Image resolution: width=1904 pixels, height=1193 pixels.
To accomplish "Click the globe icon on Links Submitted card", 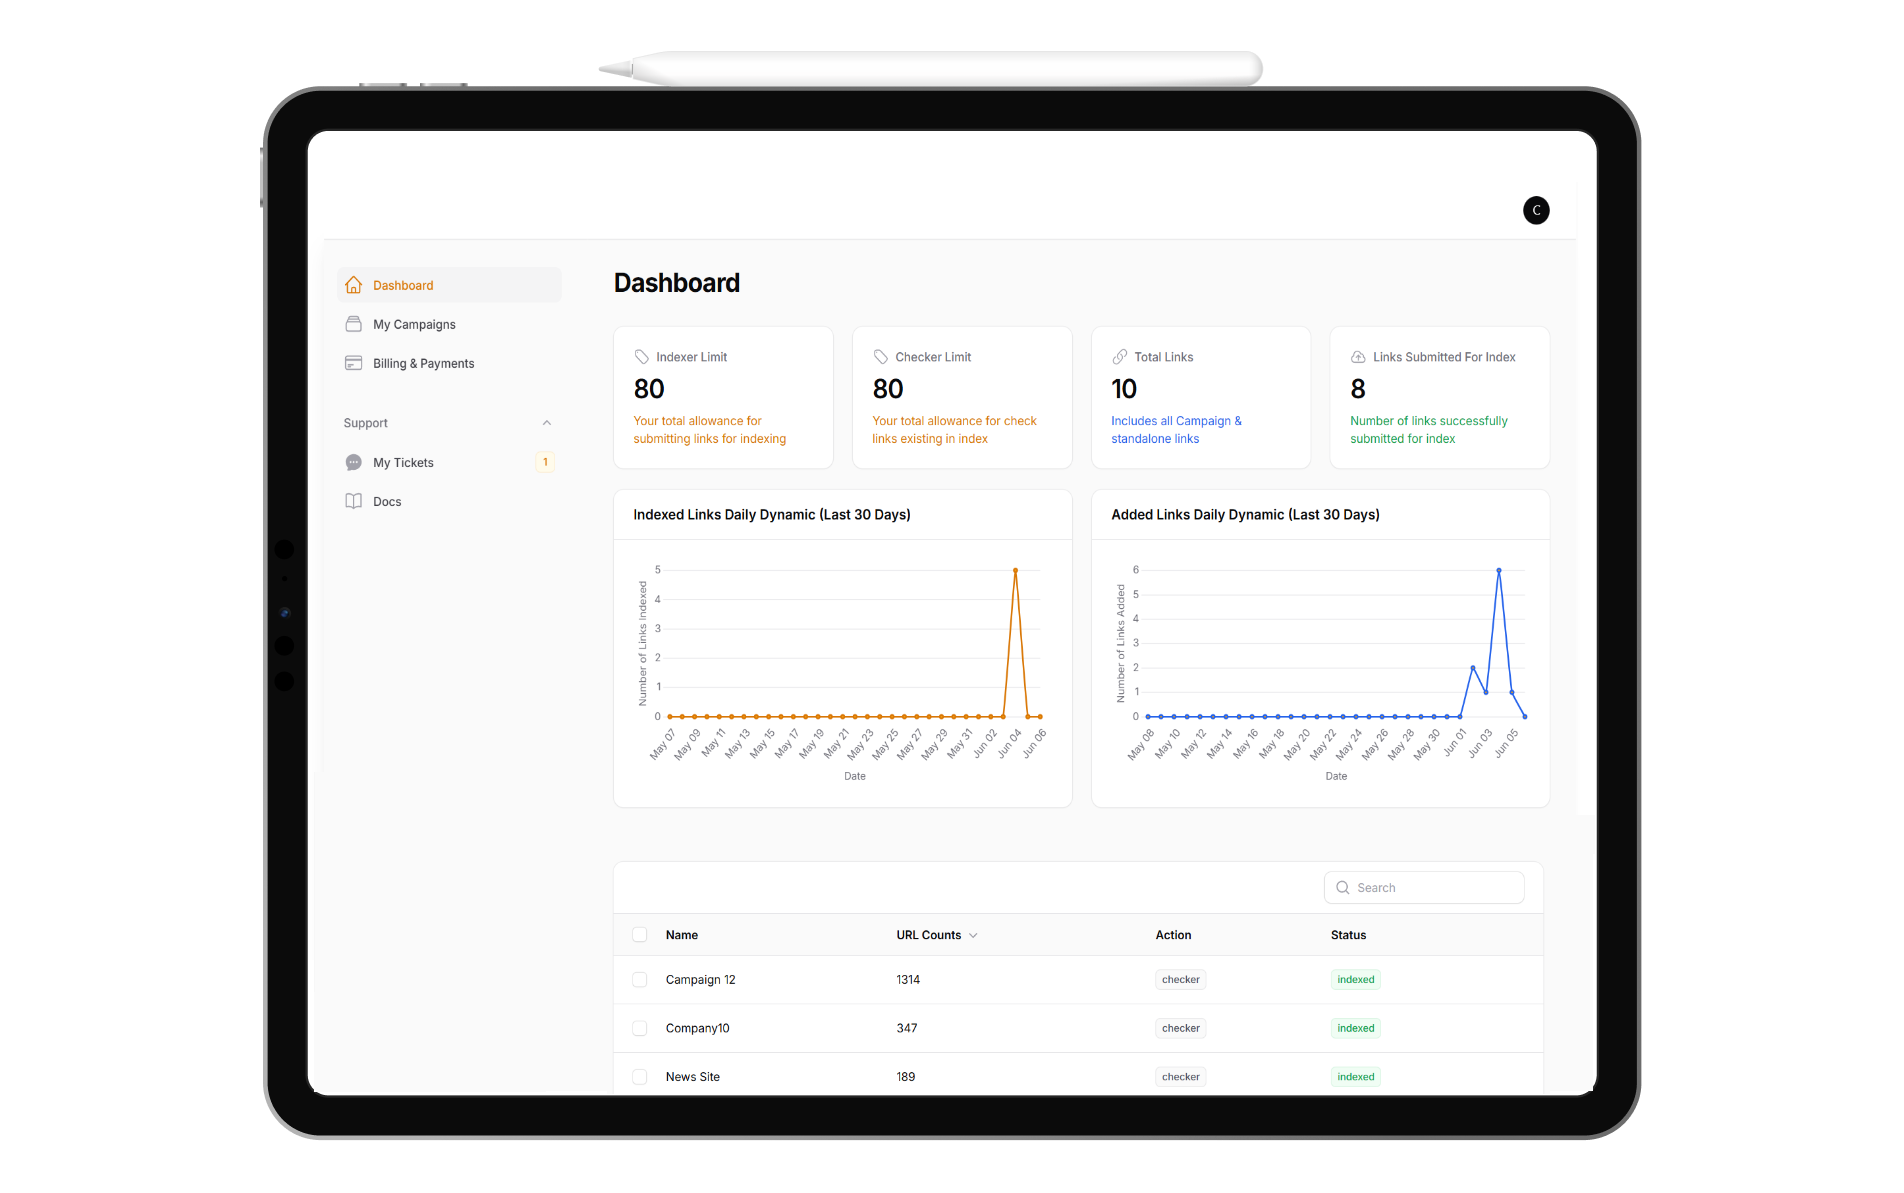I will point(1358,356).
